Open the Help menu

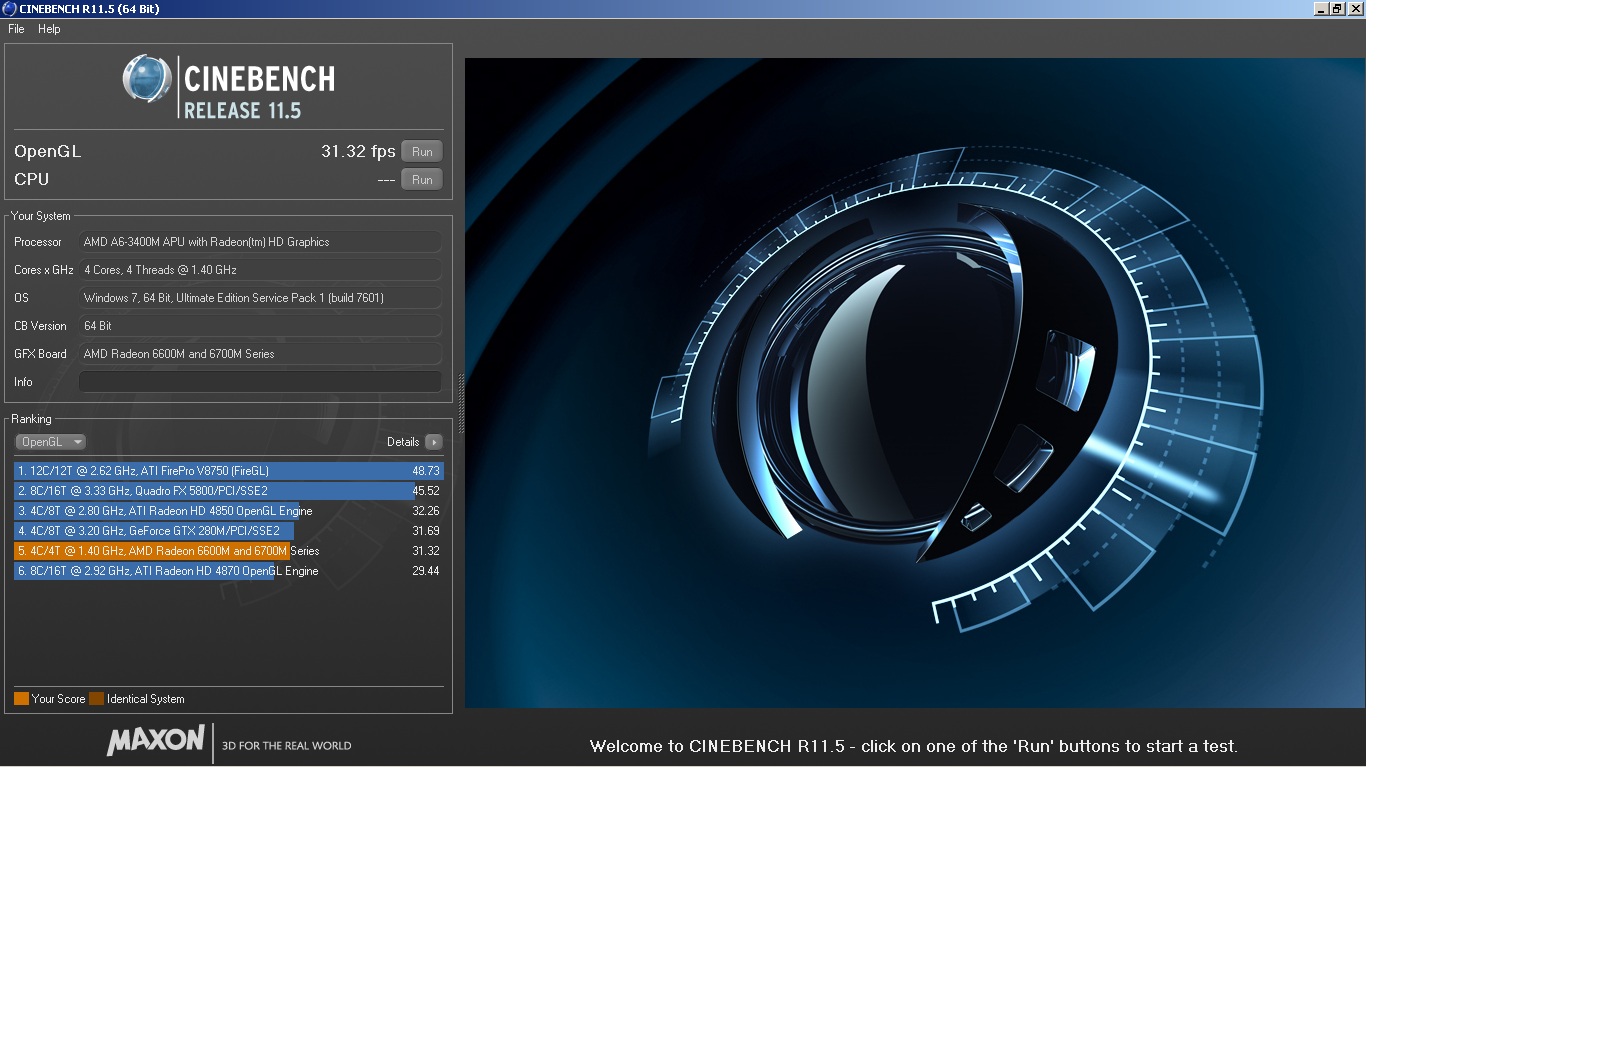click(x=49, y=29)
